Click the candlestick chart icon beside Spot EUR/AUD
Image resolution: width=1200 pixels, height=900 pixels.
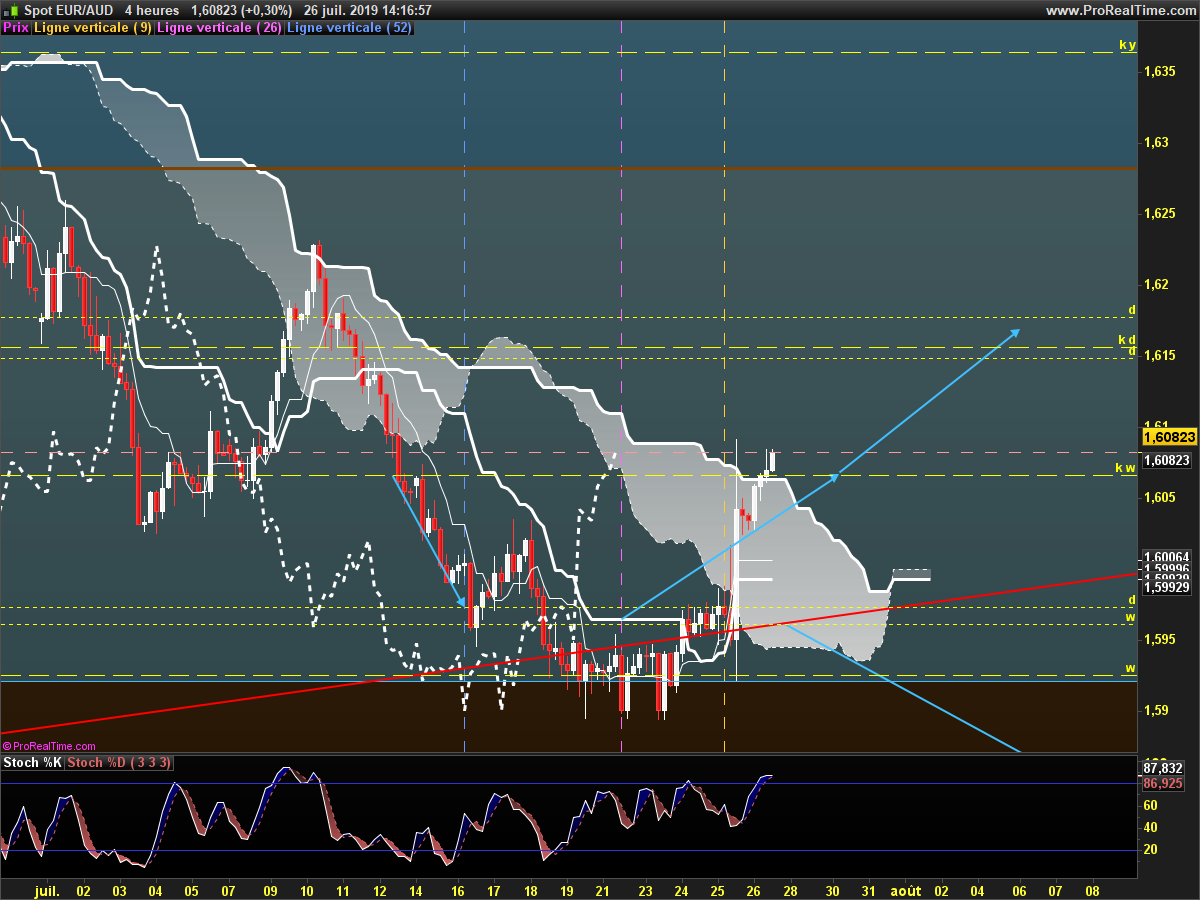(8, 10)
